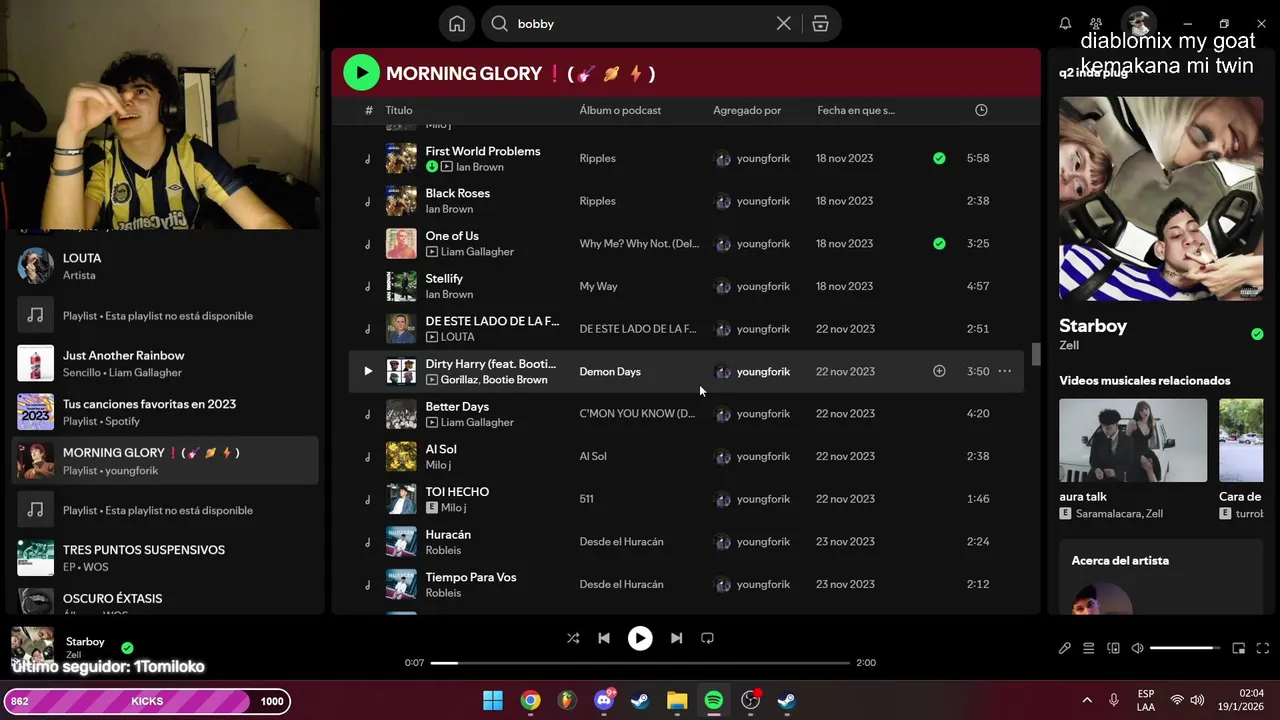
Task: Clear the search field with the X
Action: tap(784, 24)
